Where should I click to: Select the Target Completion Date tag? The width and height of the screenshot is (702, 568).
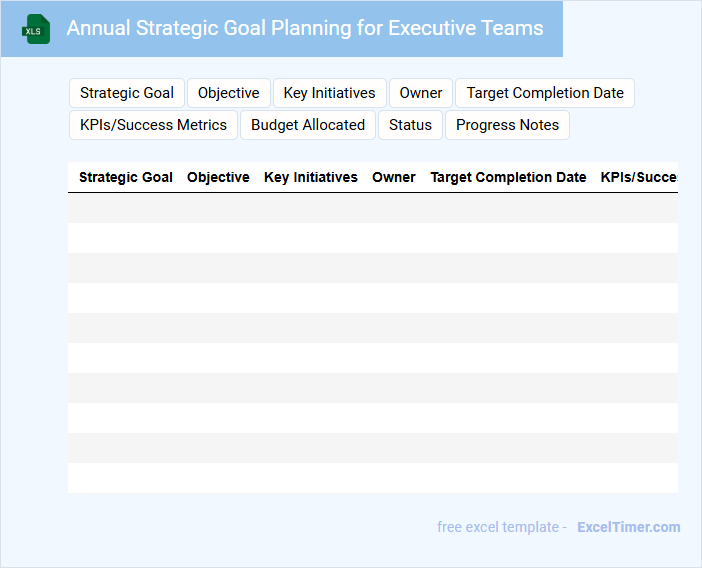[545, 93]
